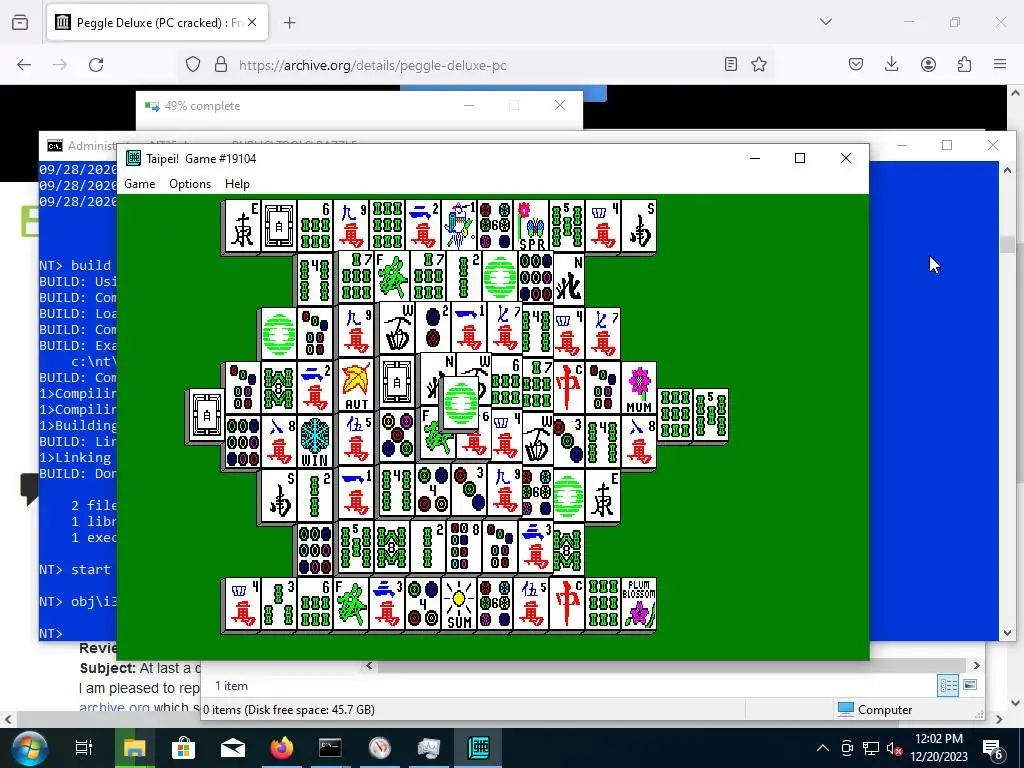This screenshot has height=768, width=1024.
Task: Go back to previous page
Action: (x=24, y=65)
